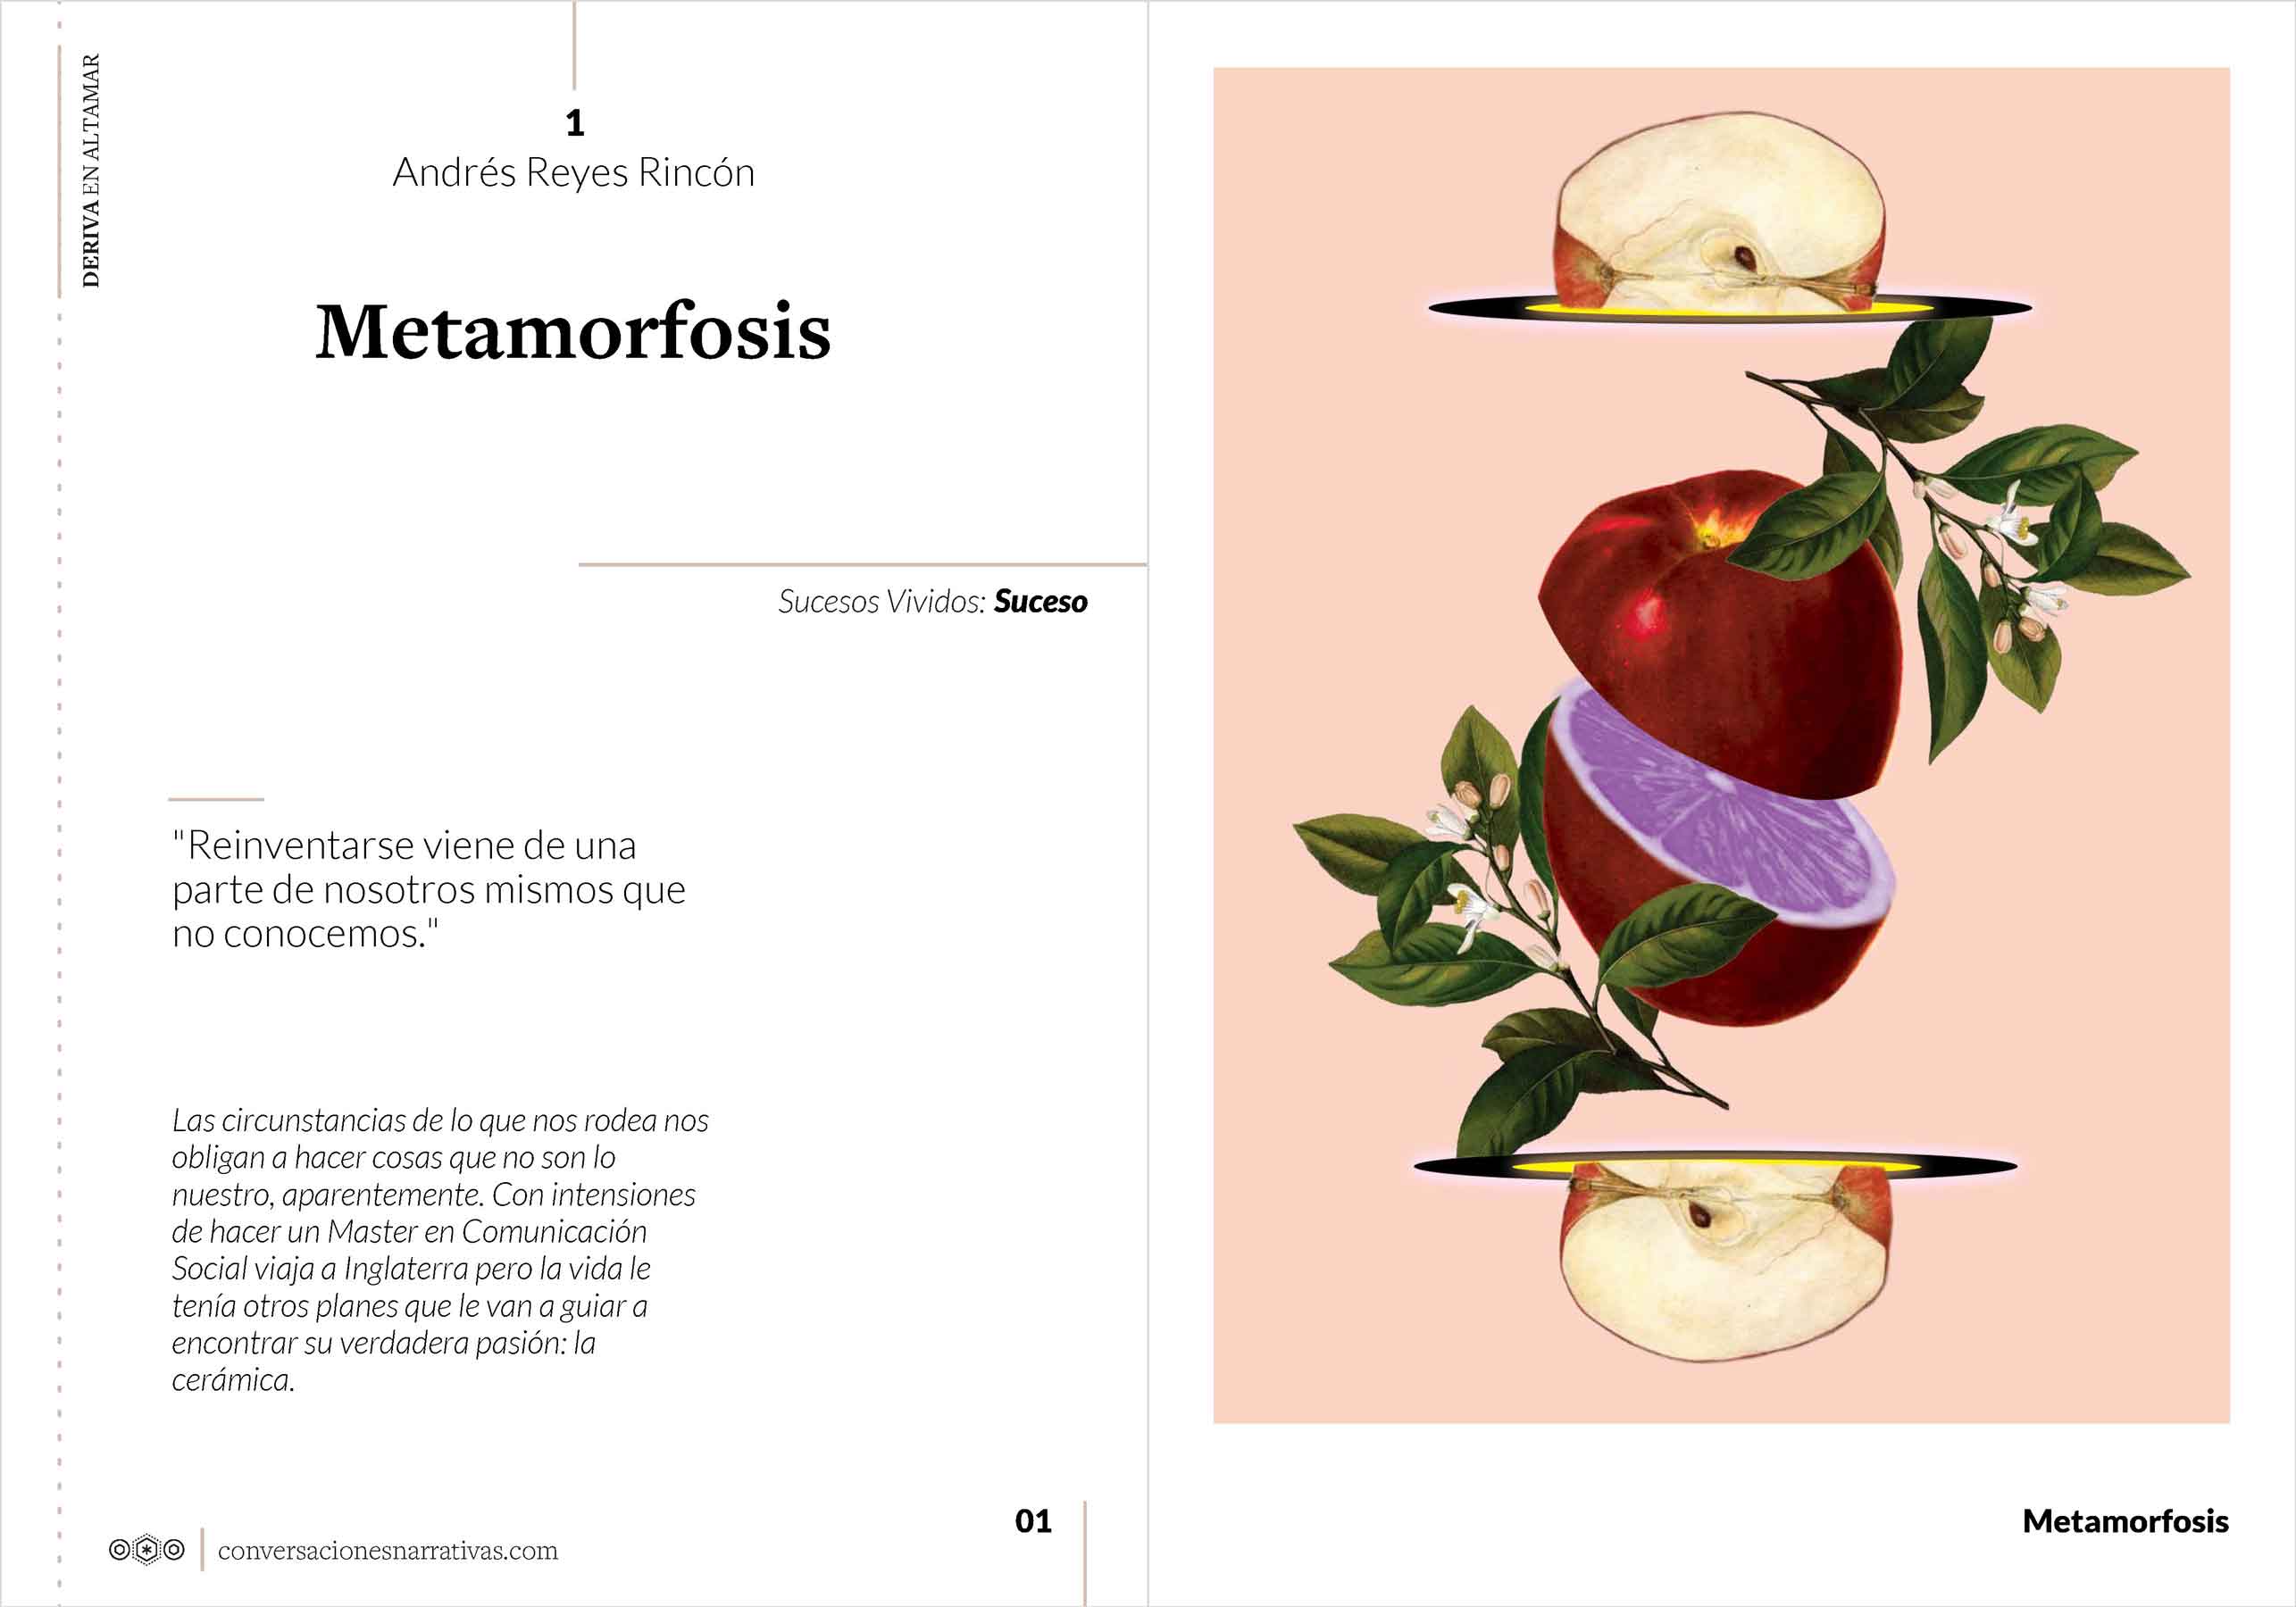Open the conversacionesnarrativas.com link

coord(388,1551)
